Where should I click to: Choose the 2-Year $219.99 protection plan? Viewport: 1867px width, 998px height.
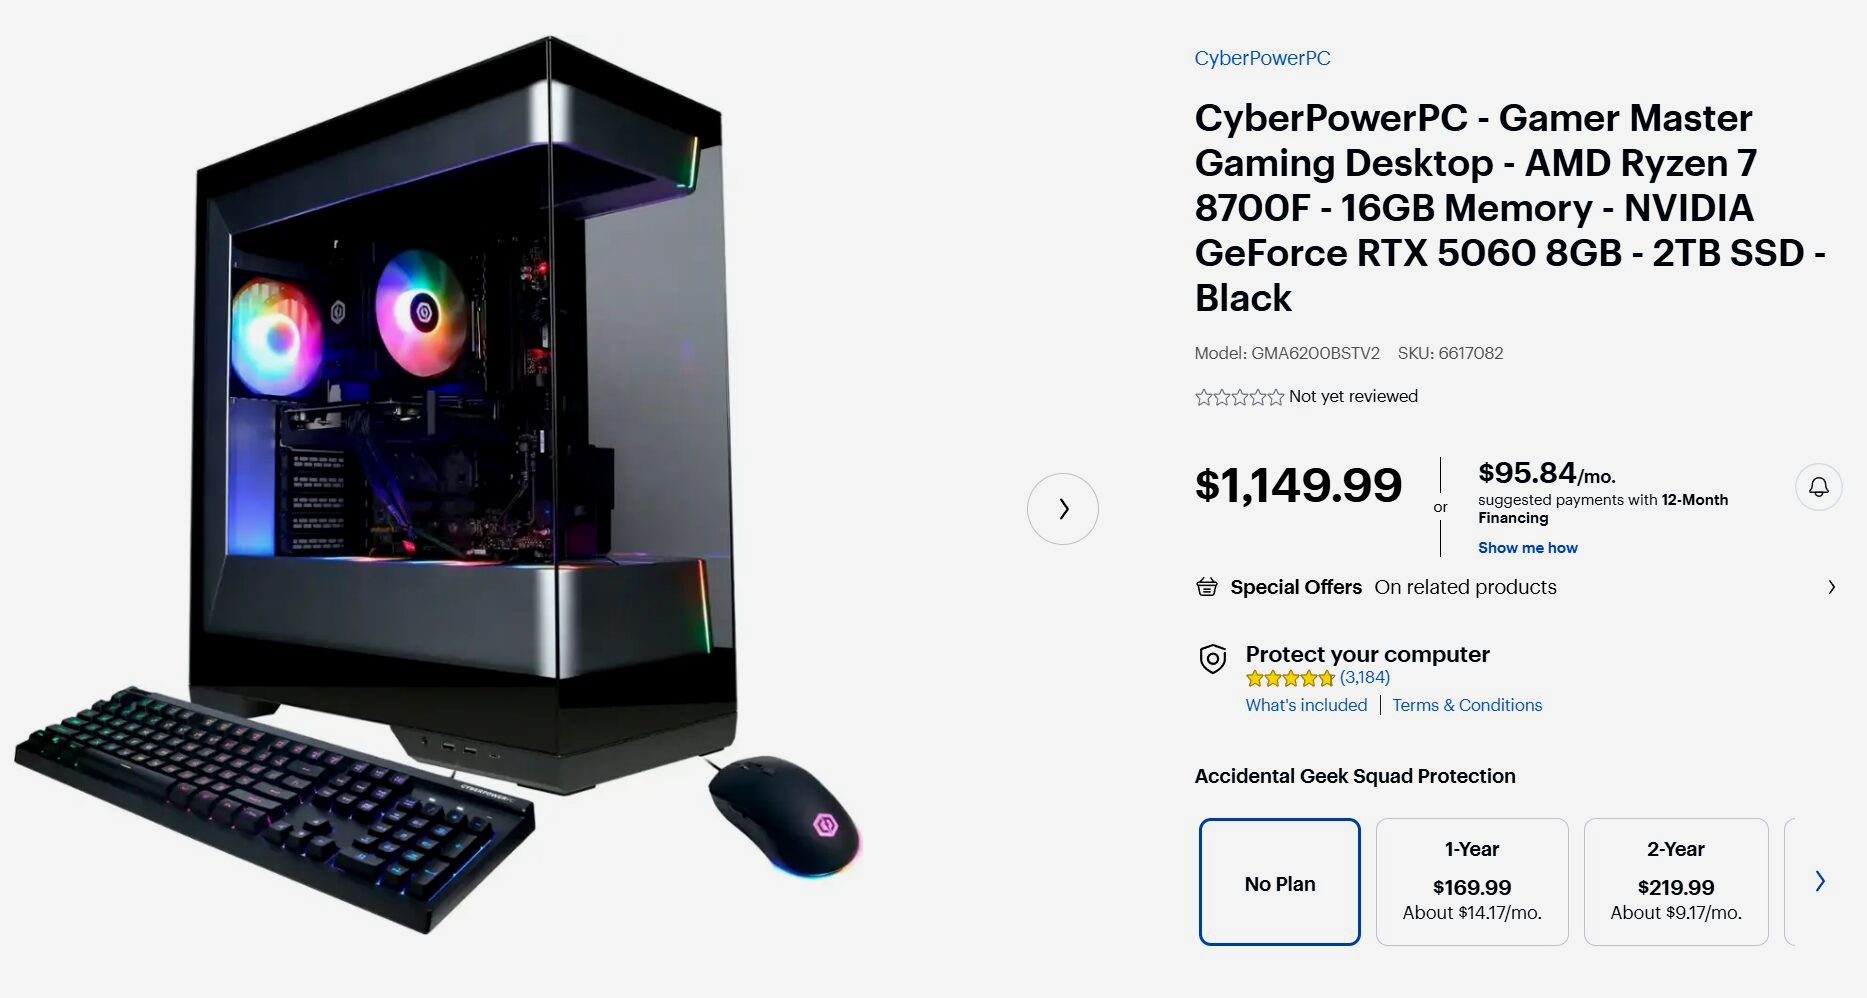1676,882
